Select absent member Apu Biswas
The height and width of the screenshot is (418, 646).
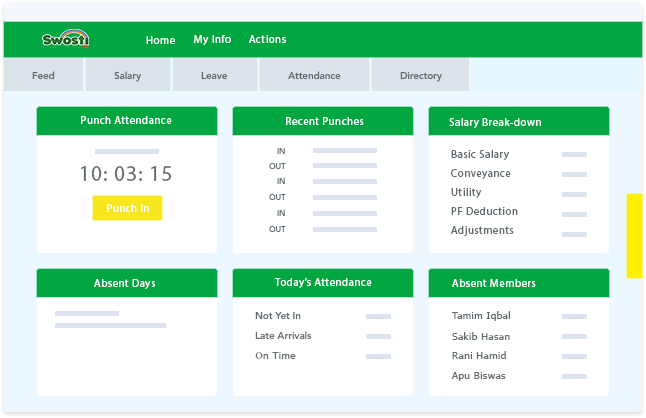click(x=519, y=376)
